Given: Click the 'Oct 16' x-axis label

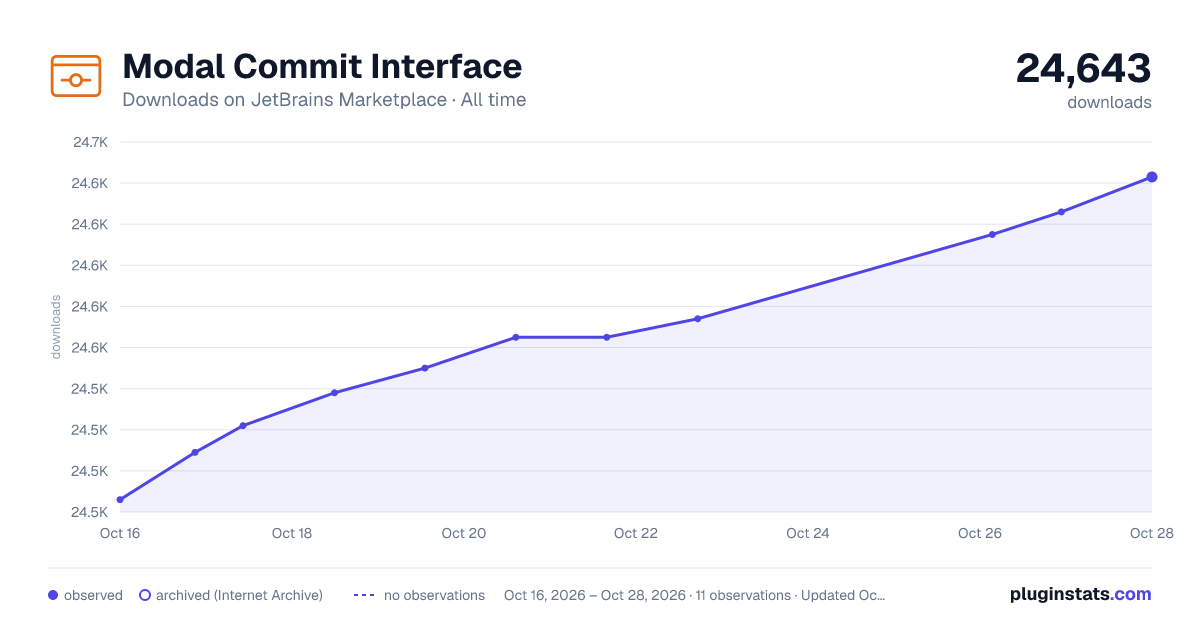Looking at the screenshot, I should (119, 533).
